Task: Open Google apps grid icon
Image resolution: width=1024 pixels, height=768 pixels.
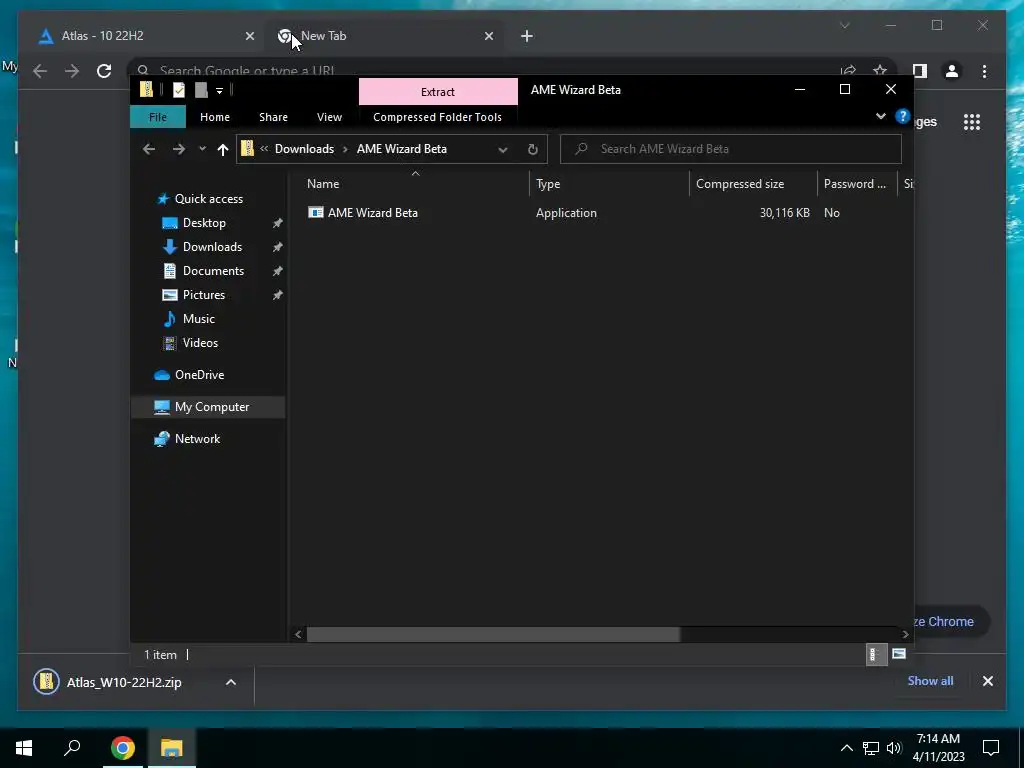Action: click(972, 121)
